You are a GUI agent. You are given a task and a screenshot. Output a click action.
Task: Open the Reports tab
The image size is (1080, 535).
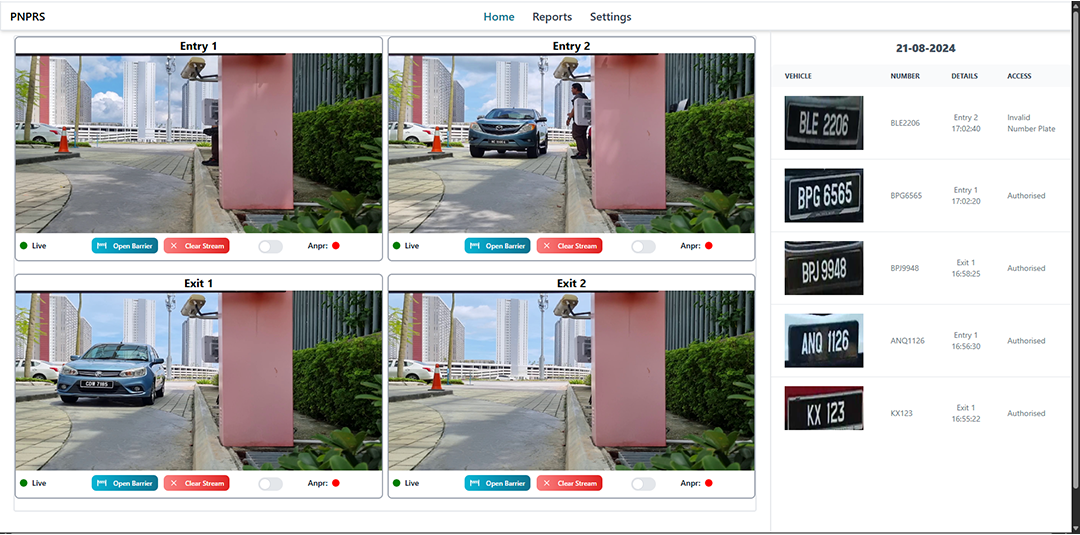click(552, 17)
